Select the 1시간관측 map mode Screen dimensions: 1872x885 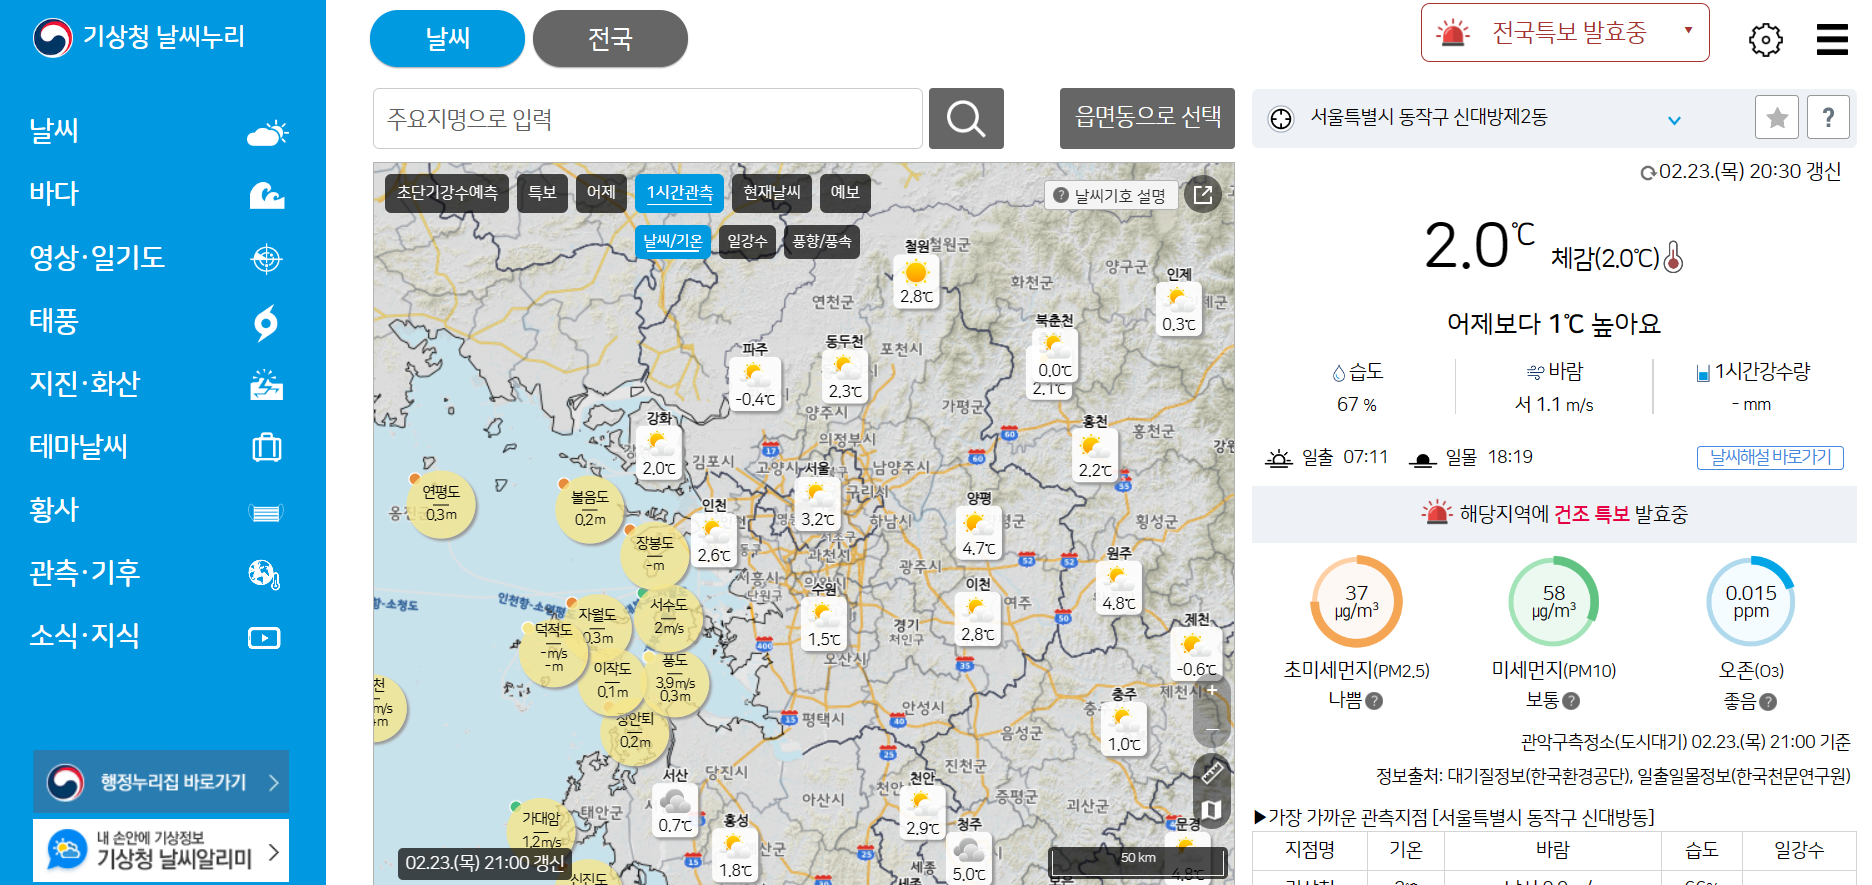tap(680, 193)
